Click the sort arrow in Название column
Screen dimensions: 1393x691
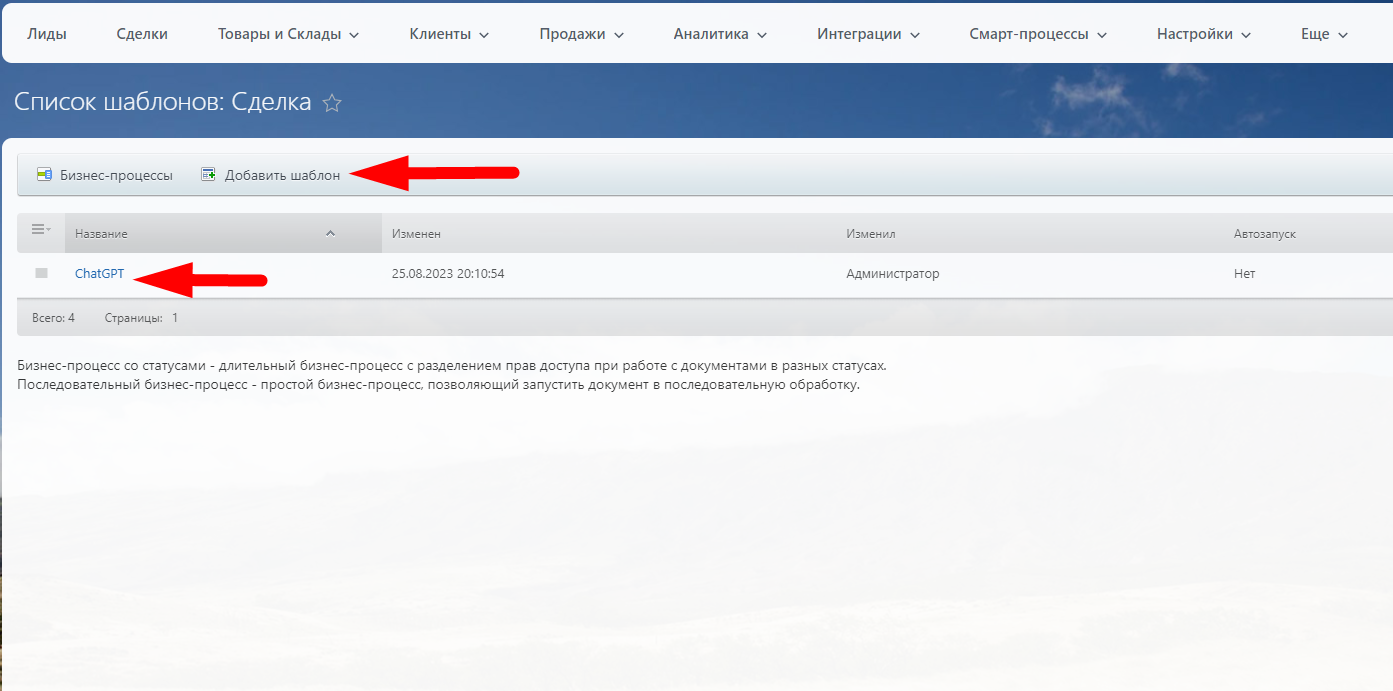(330, 233)
